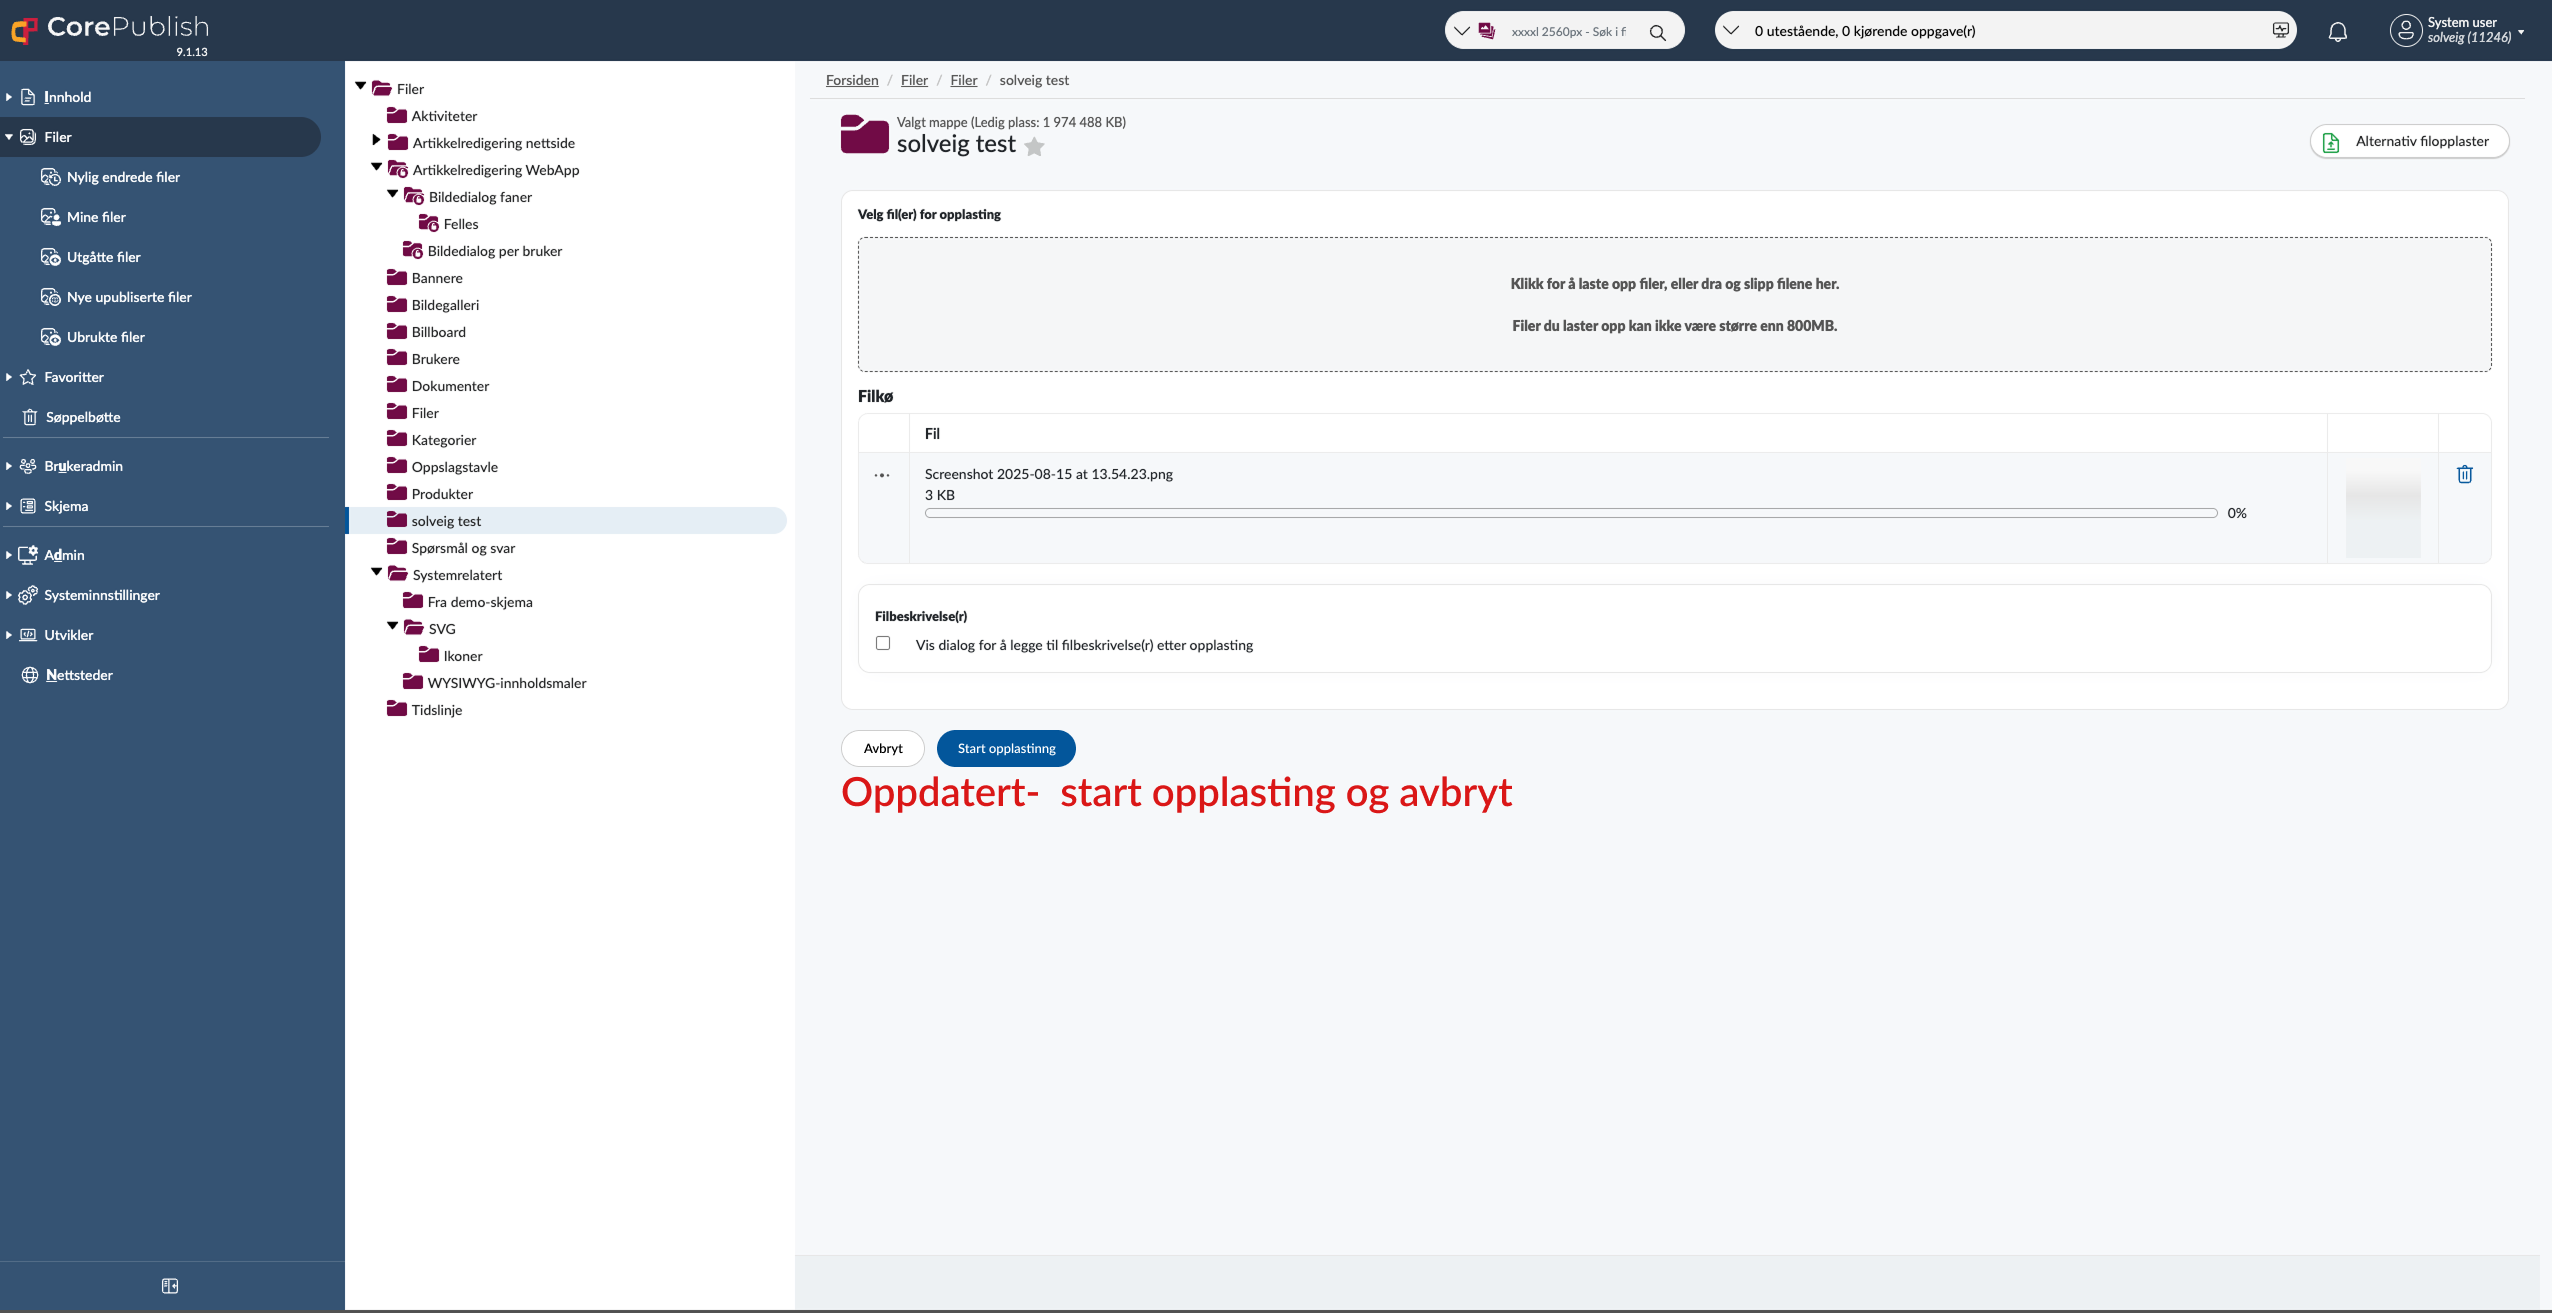Screen dimensions: 2552x1313
Task: Click Alternativ filopplaster button
Action: (2409, 141)
